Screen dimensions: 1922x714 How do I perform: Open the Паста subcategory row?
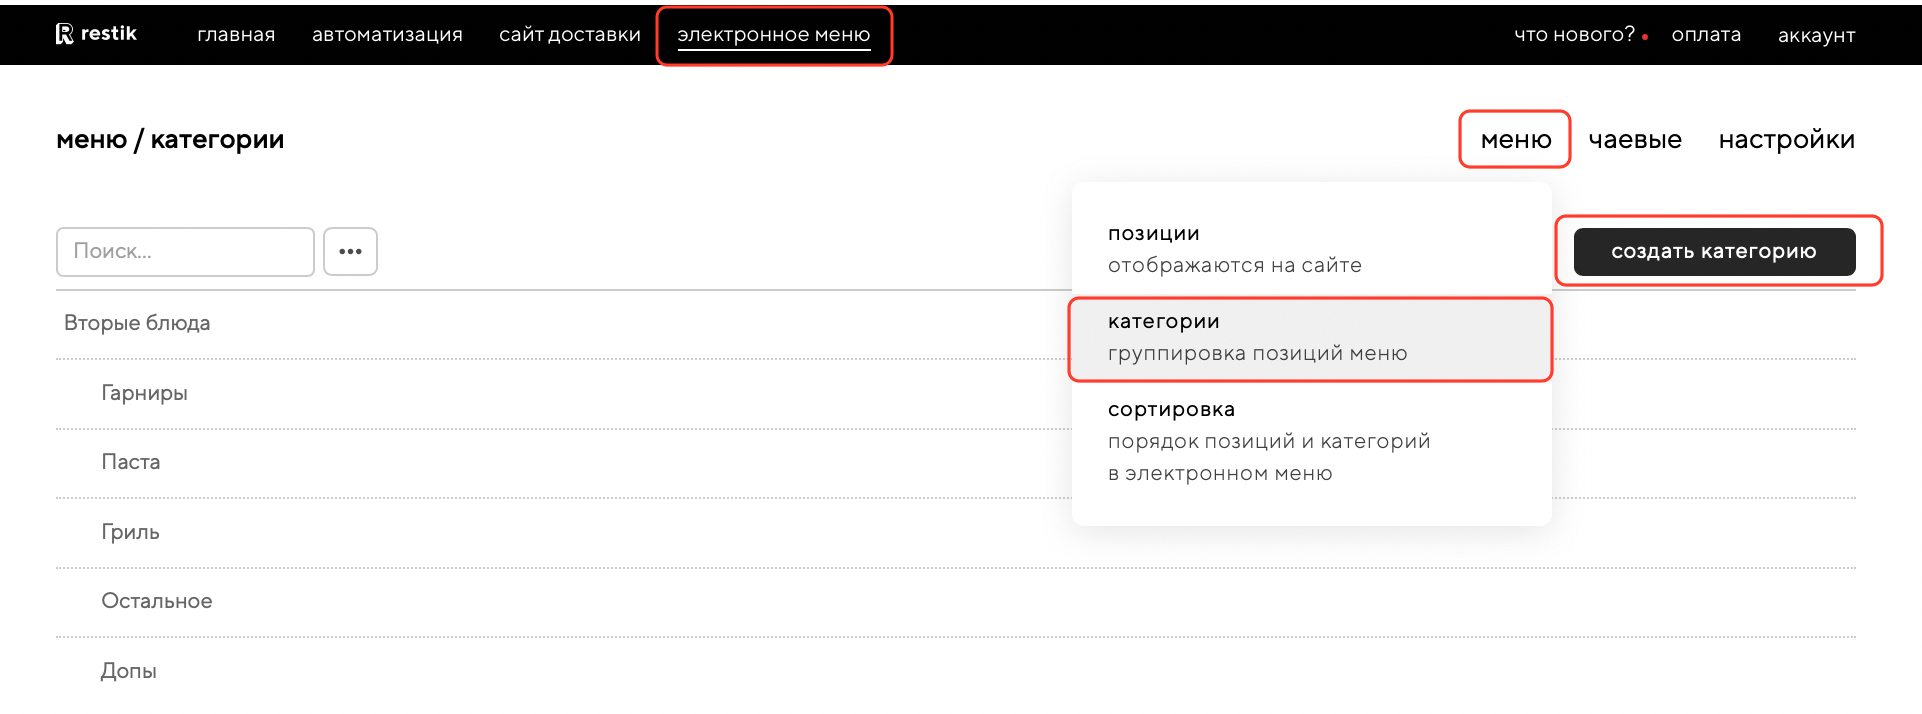[131, 462]
